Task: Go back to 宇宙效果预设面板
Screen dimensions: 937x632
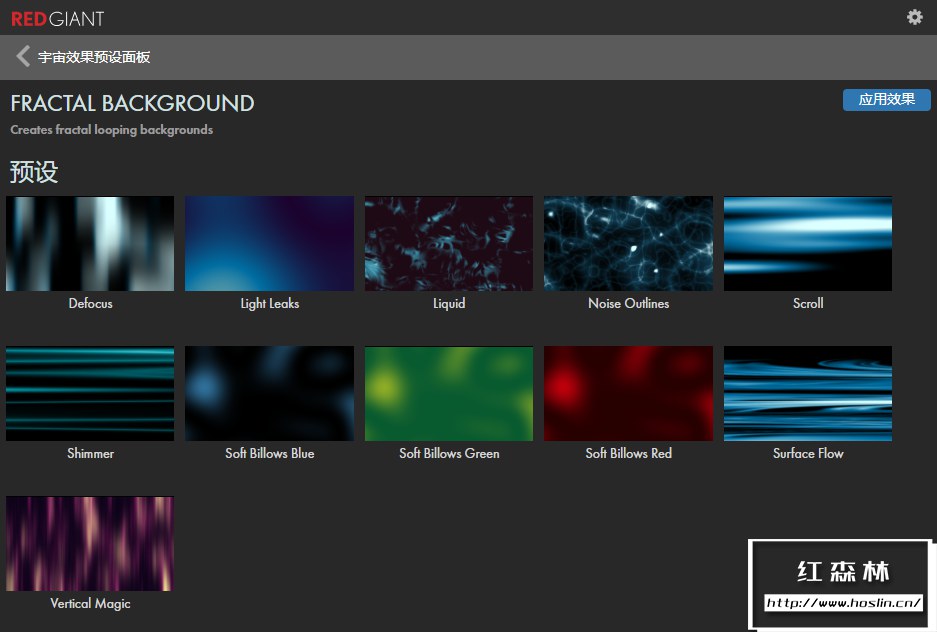Action: (x=94, y=57)
